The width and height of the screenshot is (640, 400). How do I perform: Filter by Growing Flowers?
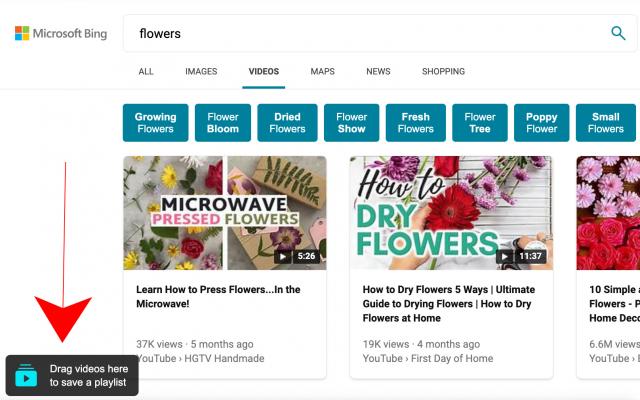(156, 123)
